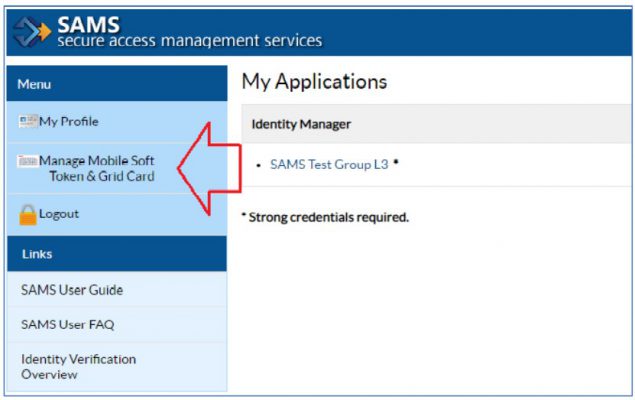Click the bullet before SAMS Test Group L3
This screenshot has width=635, height=400.
(259, 165)
